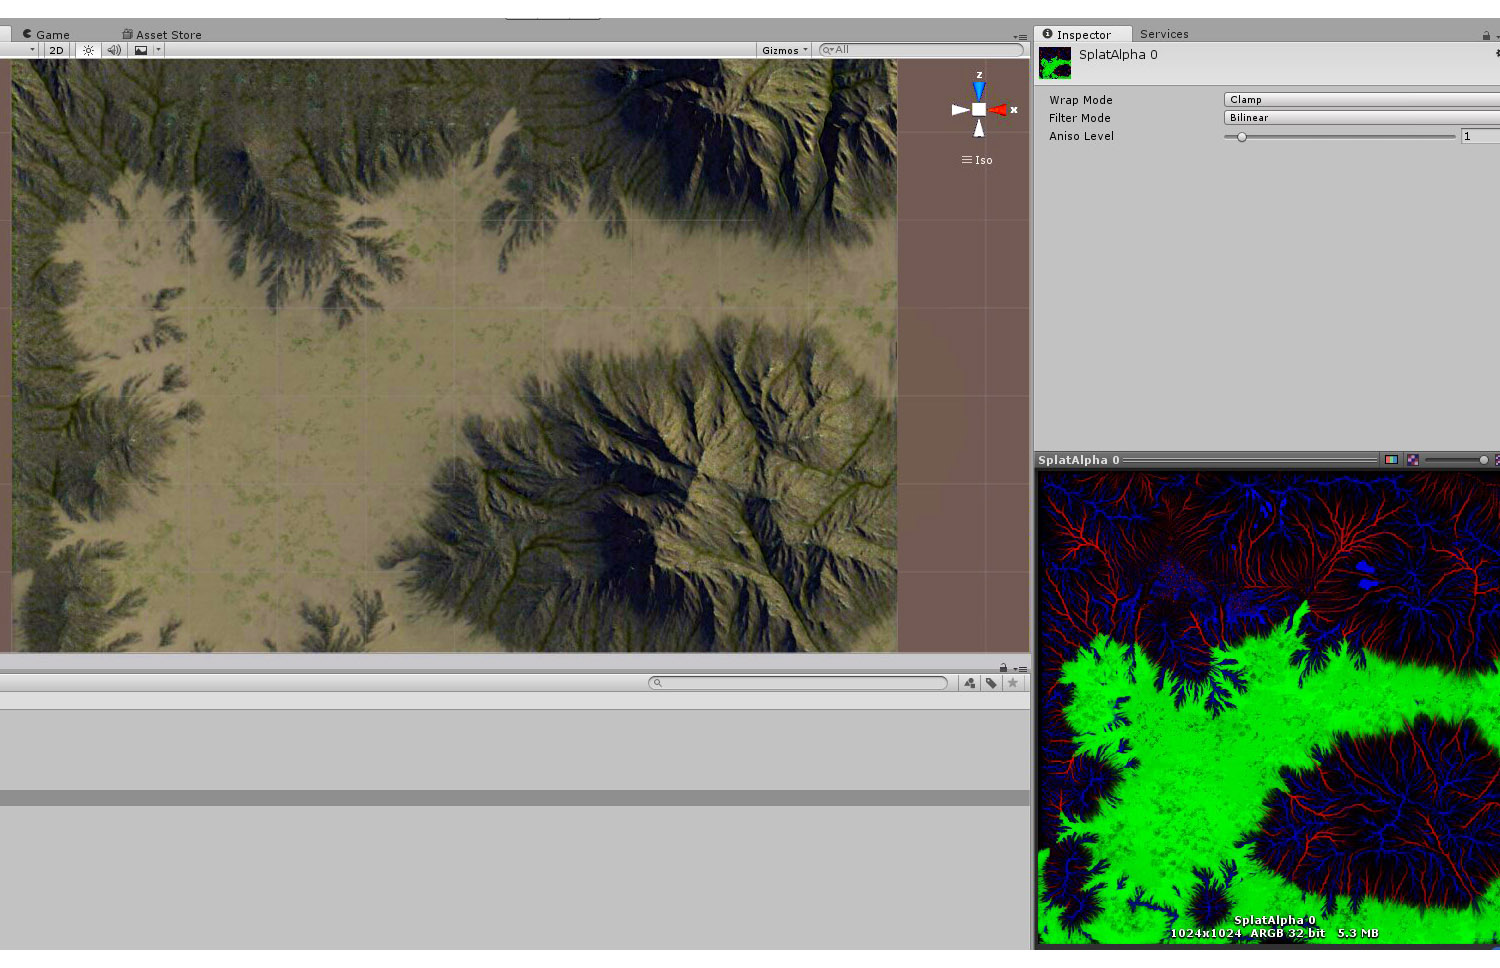
Task: Toggle scene effects image icon
Action: [x=141, y=50]
